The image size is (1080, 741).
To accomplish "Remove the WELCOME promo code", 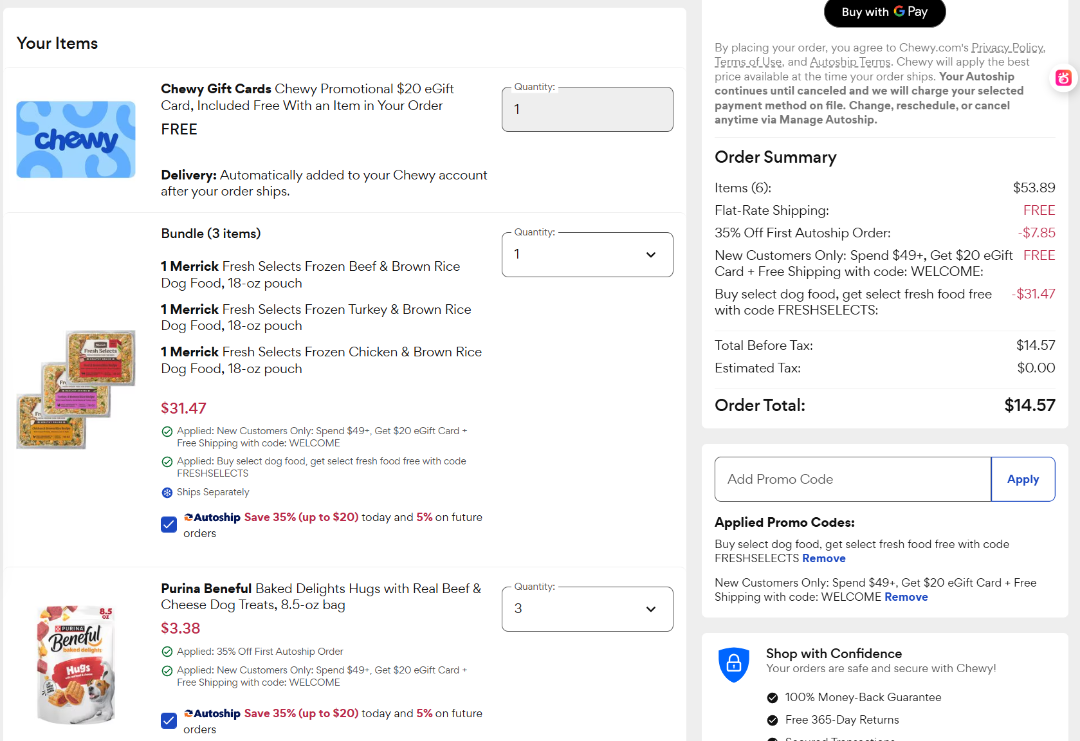I will (x=906, y=597).
